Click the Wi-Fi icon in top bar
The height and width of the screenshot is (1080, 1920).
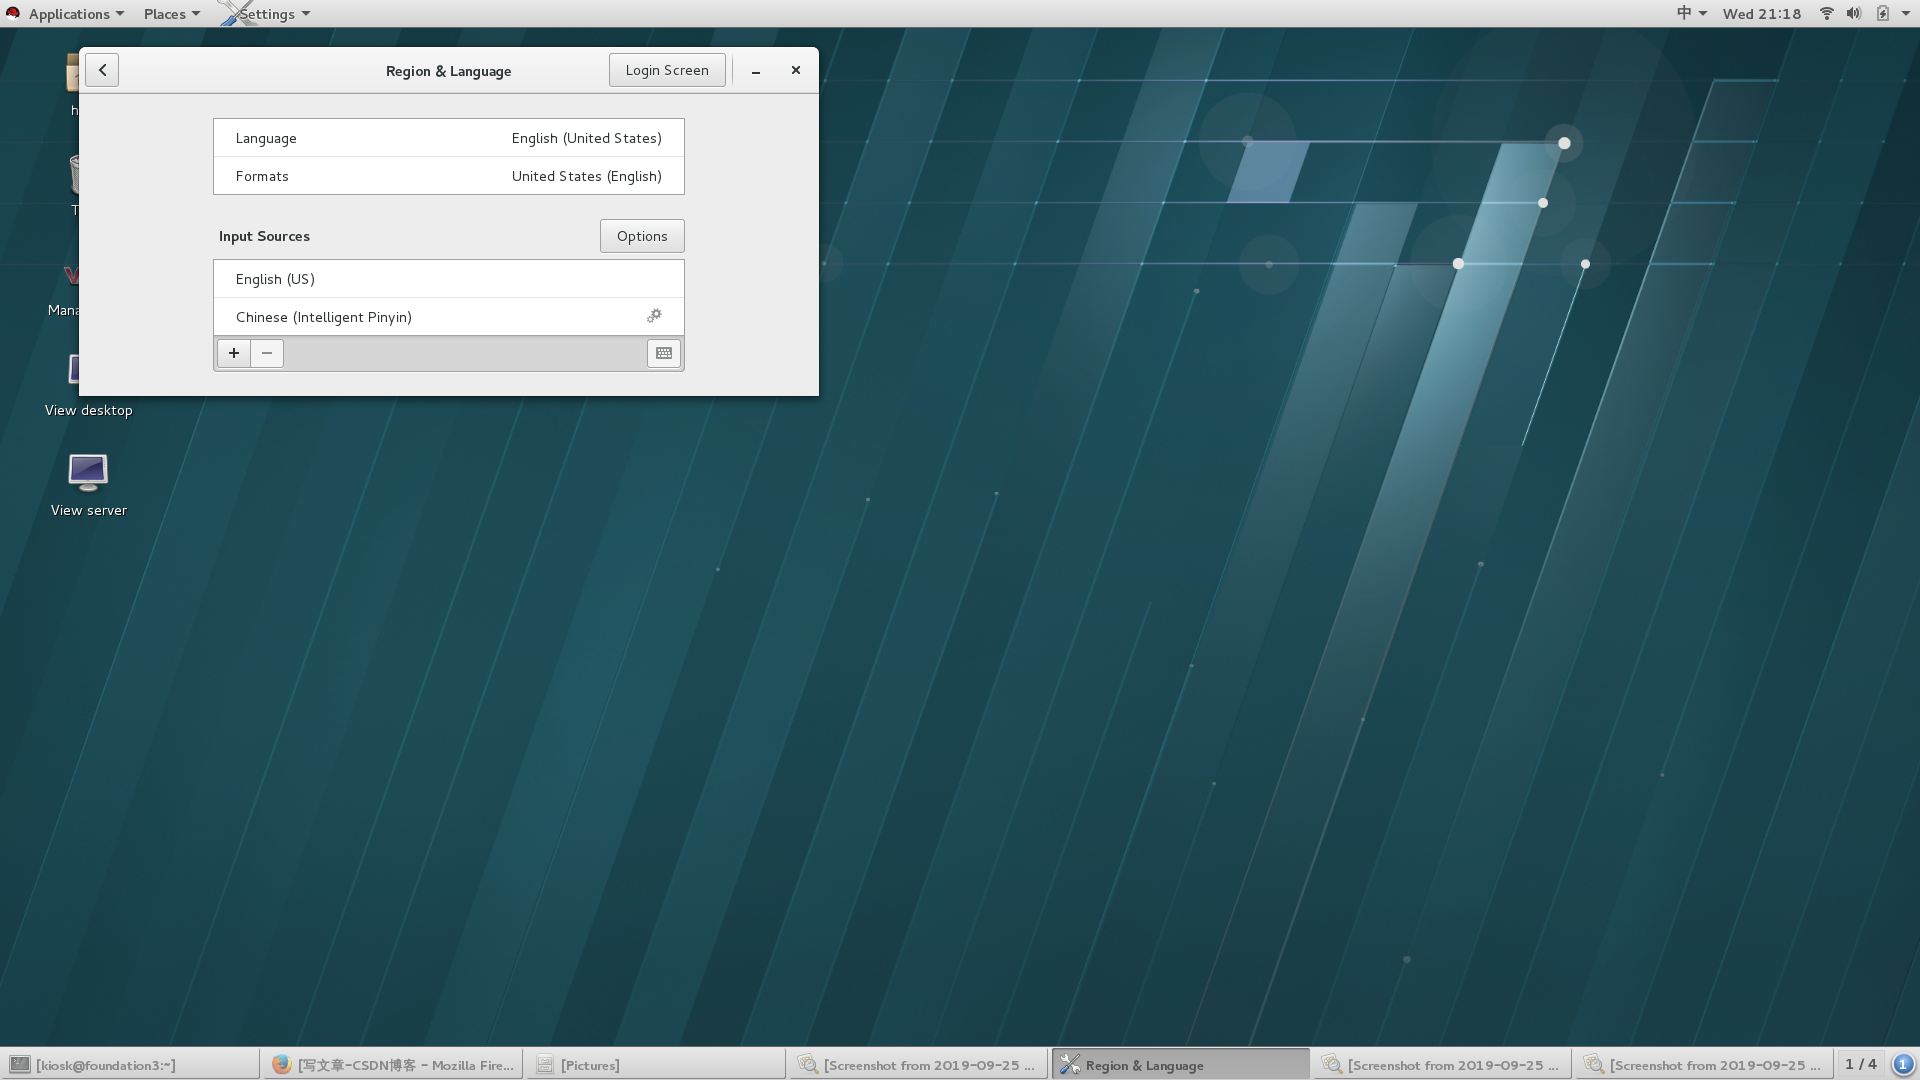point(1826,13)
